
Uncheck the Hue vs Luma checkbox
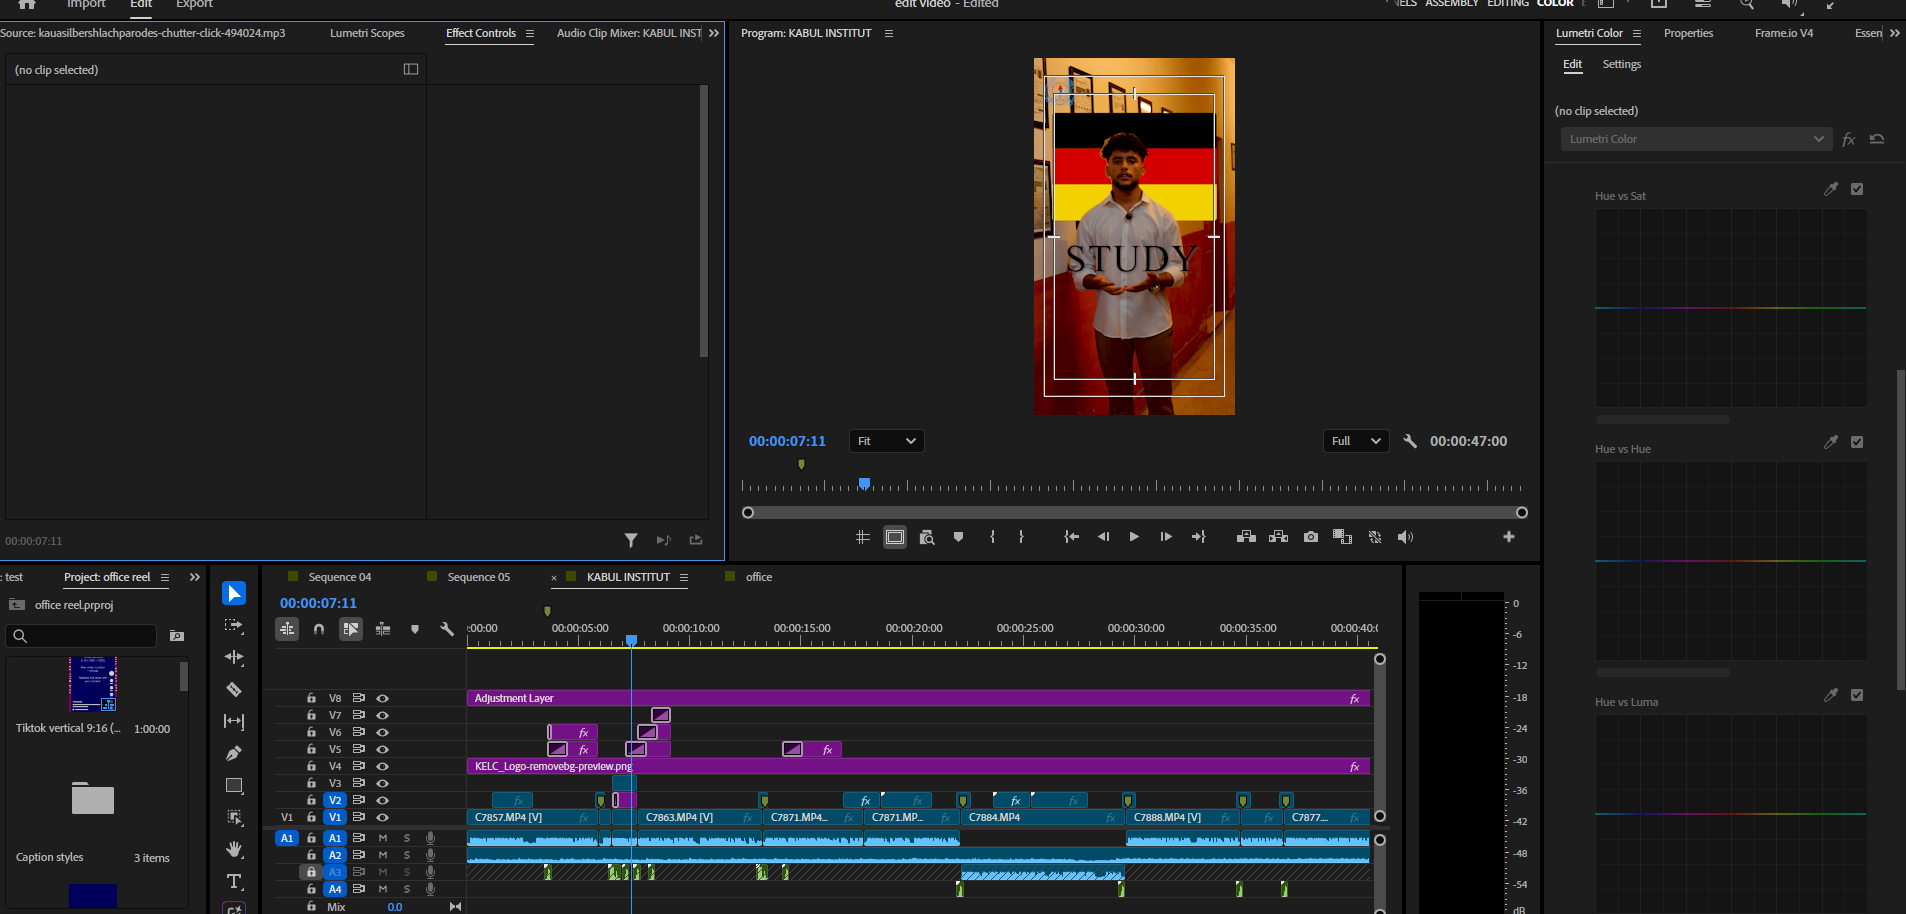[1857, 695]
